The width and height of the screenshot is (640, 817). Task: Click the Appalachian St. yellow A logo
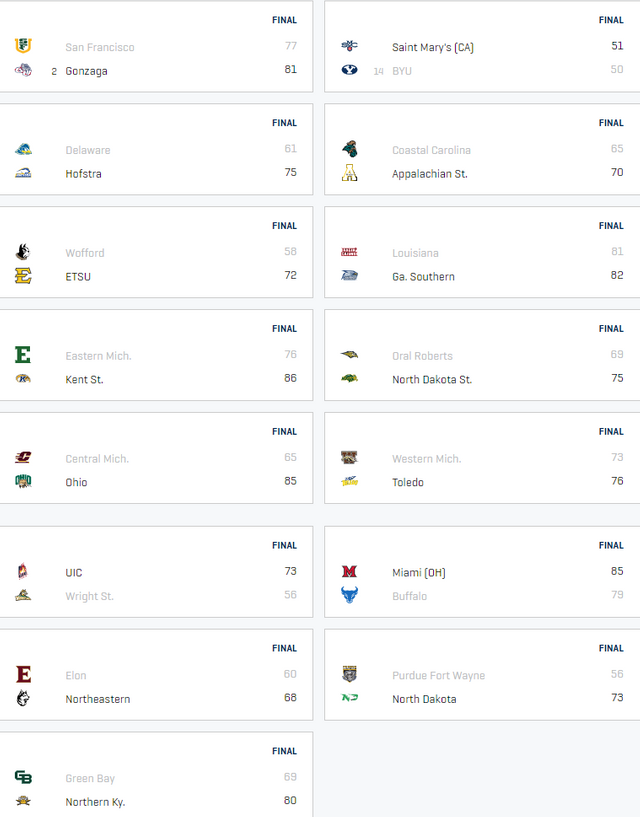coord(349,172)
